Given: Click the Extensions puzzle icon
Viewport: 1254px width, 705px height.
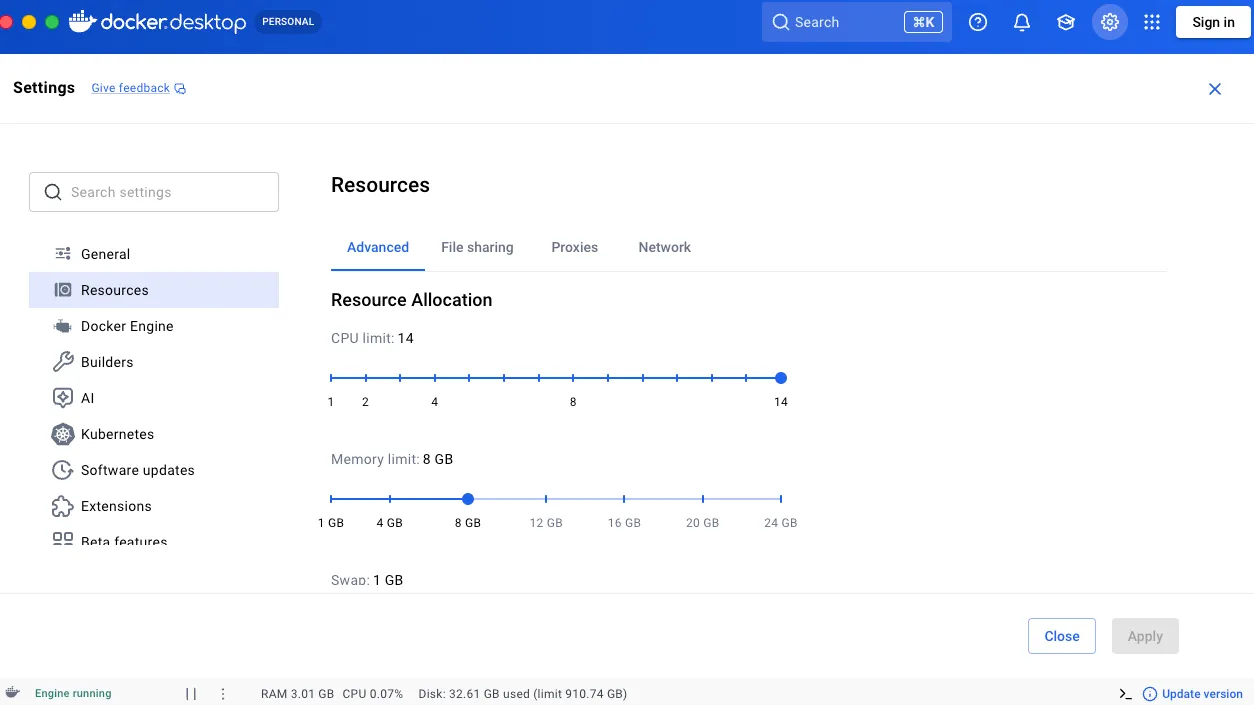Looking at the screenshot, I should tap(63, 506).
